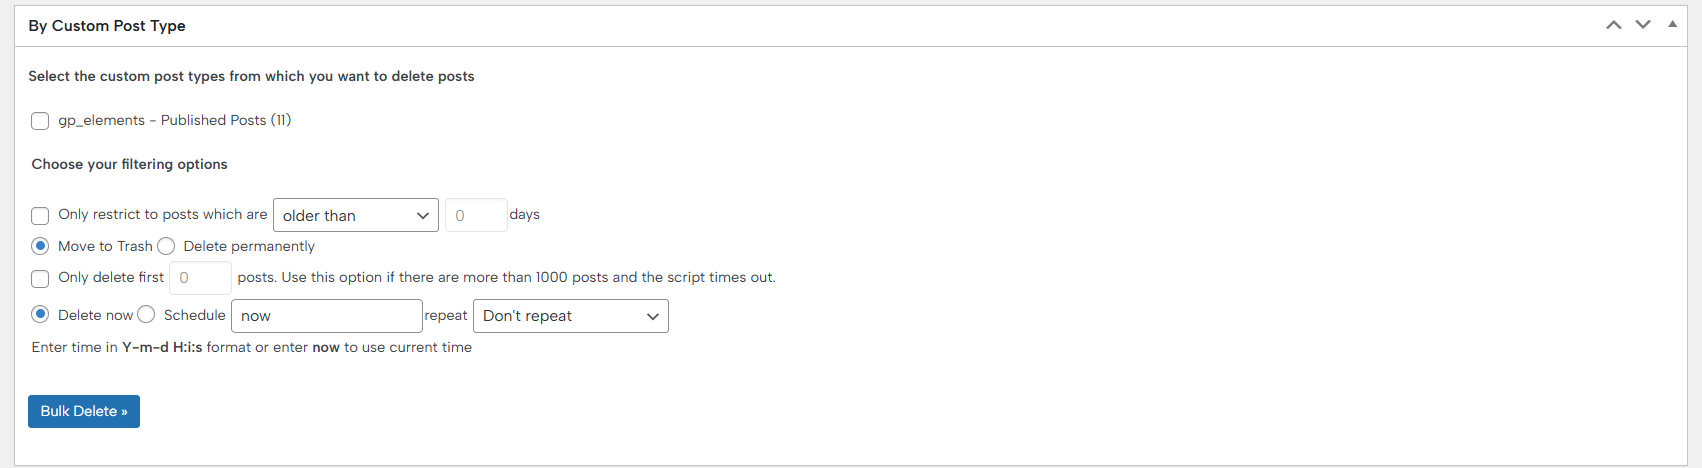
Task: Focus the post count limit input box
Action: click(x=200, y=278)
